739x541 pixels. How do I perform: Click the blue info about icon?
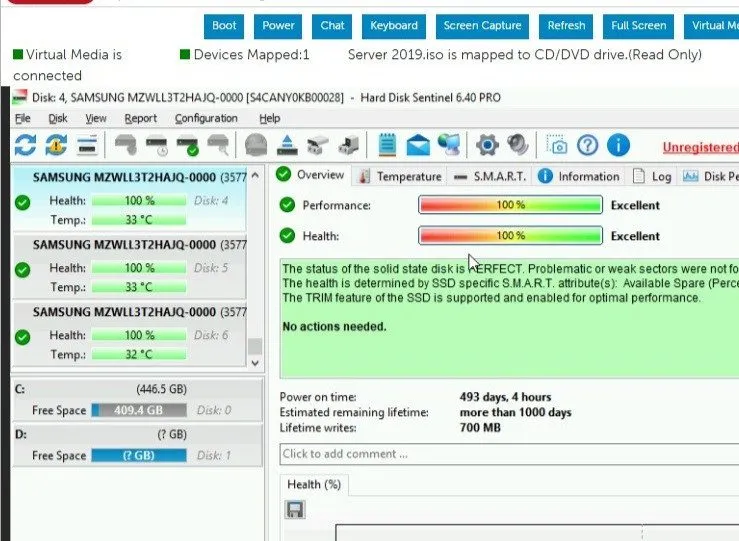[x=618, y=145]
